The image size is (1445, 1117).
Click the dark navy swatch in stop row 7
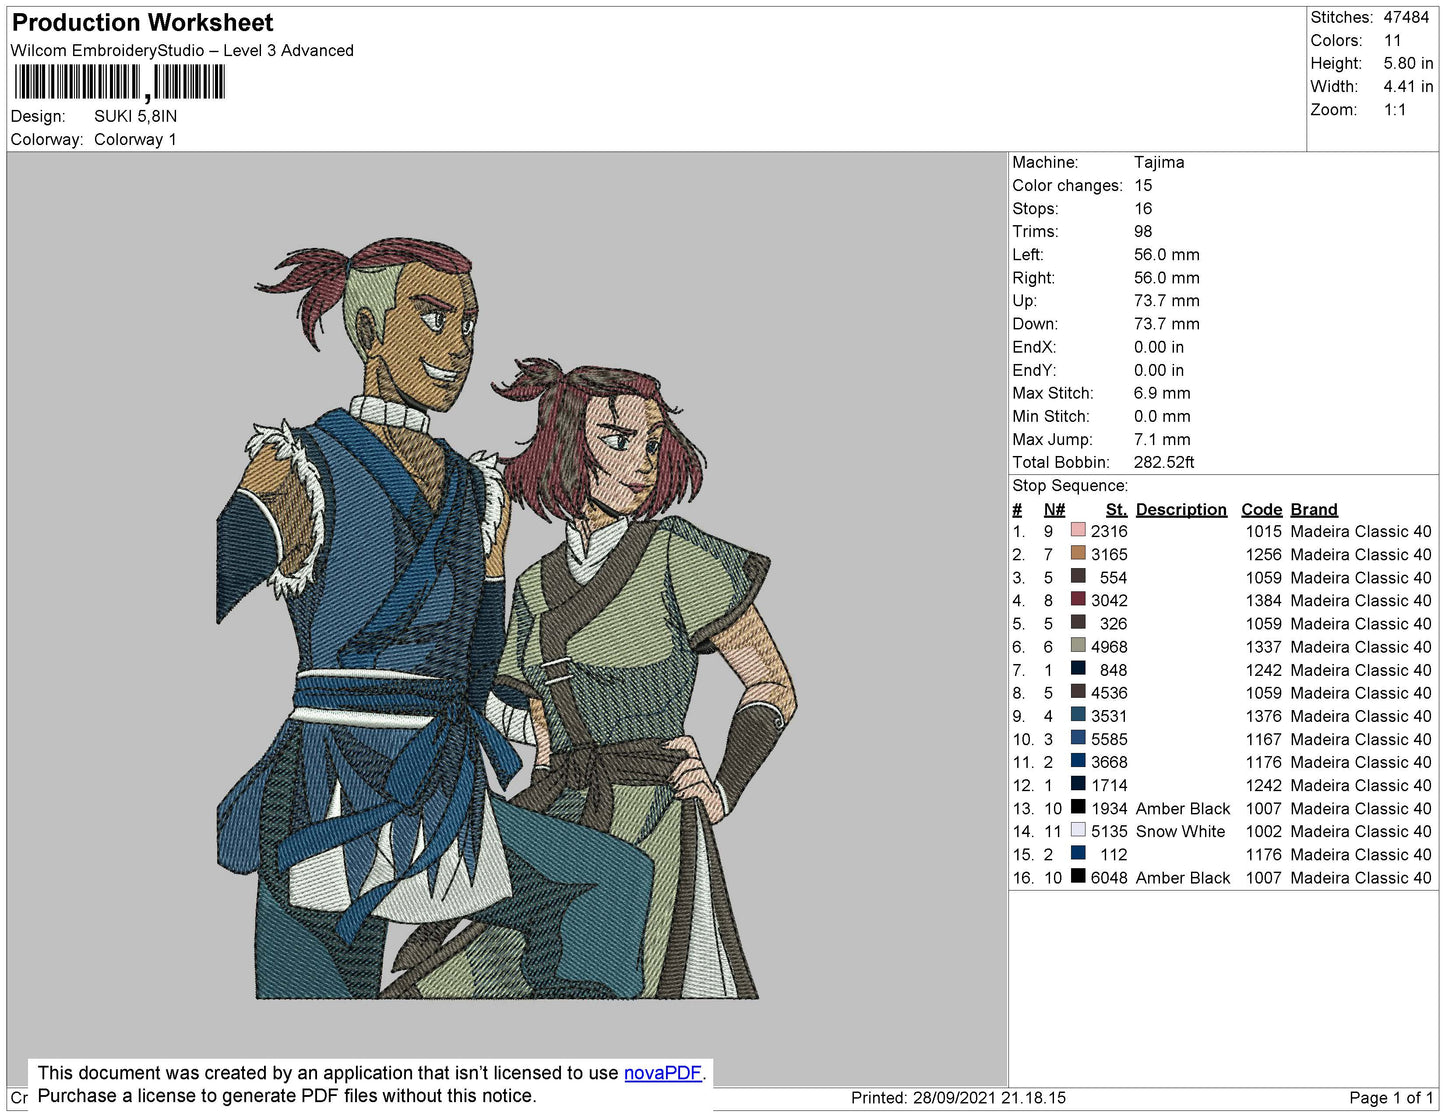[1078, 670]
